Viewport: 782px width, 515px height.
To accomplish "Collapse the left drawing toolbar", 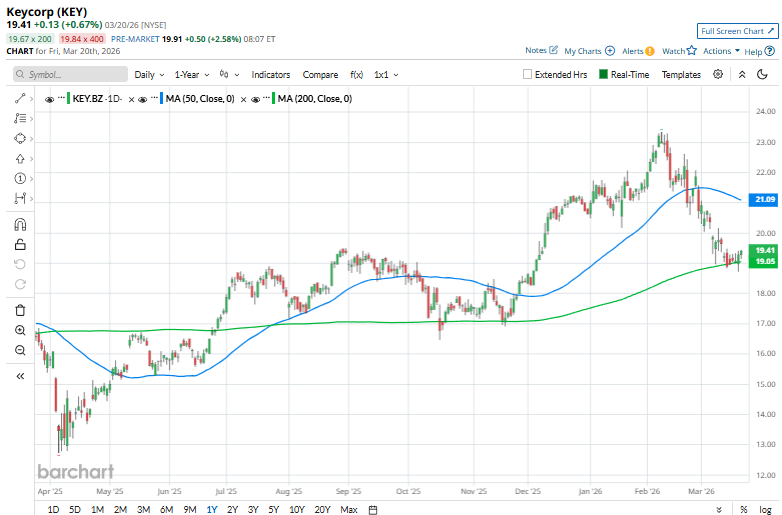I will pos(19,376).
